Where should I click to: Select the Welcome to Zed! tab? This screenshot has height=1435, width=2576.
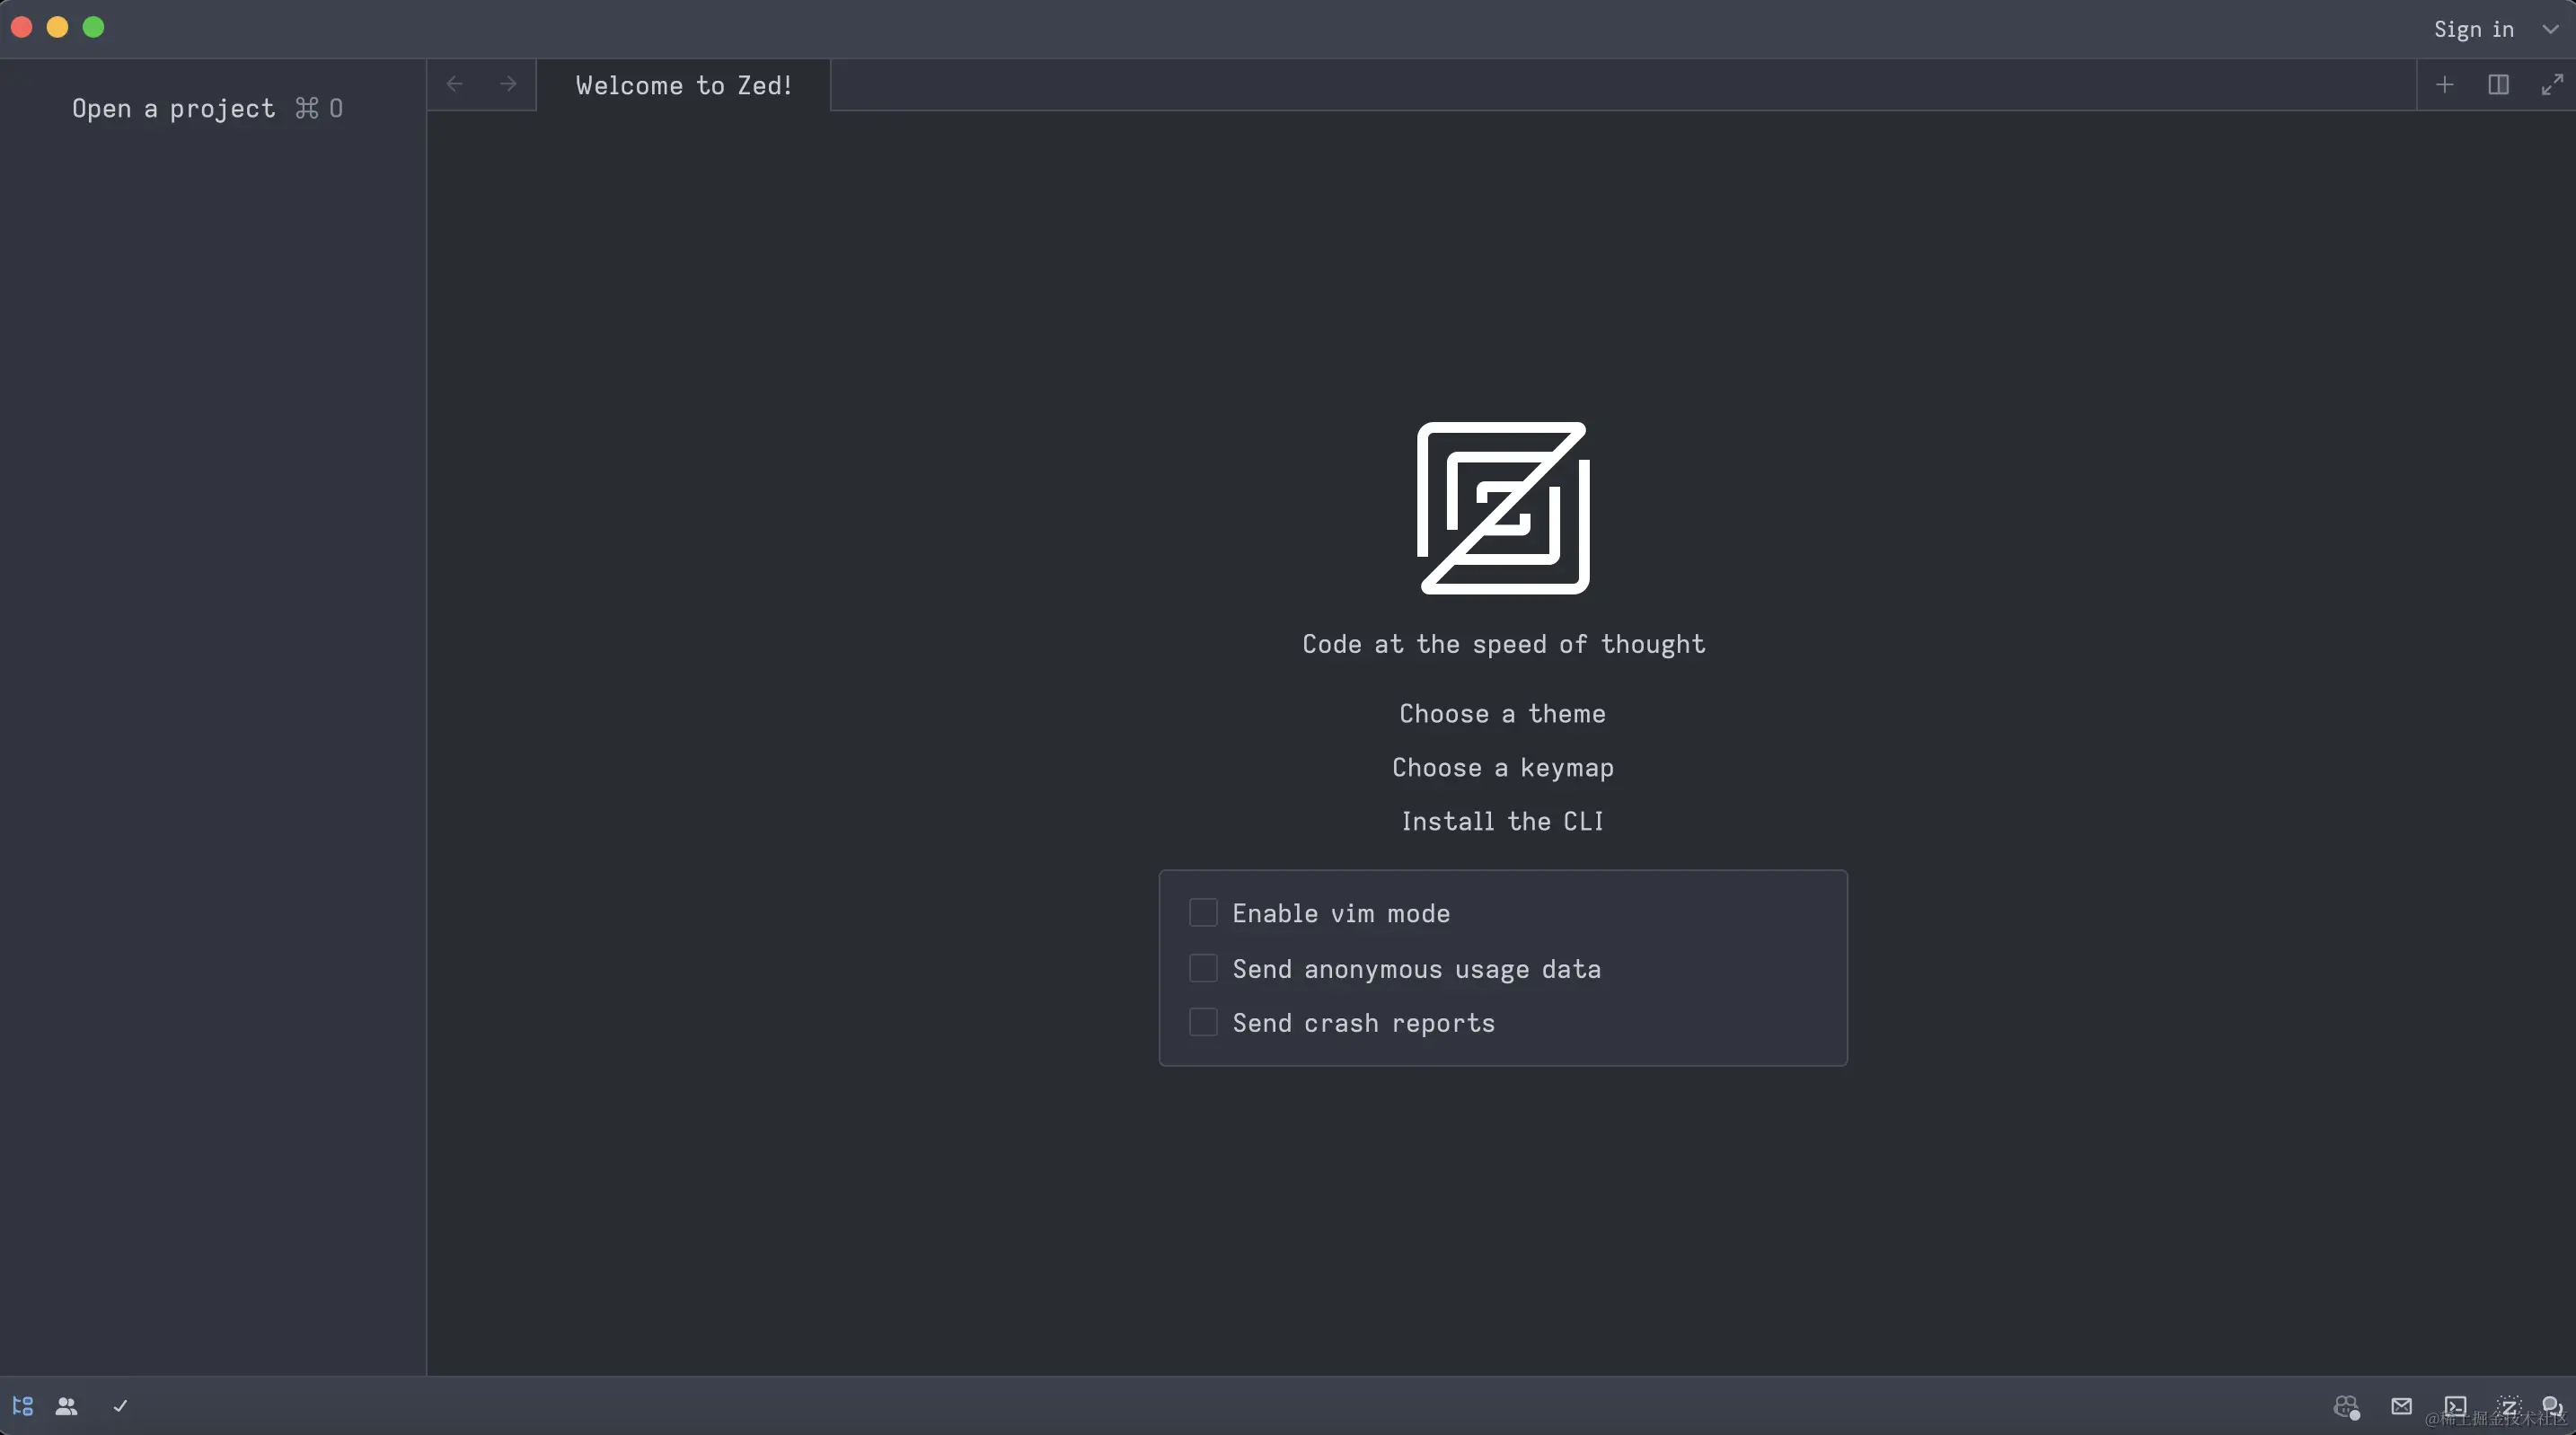click(x=684, y=85)
